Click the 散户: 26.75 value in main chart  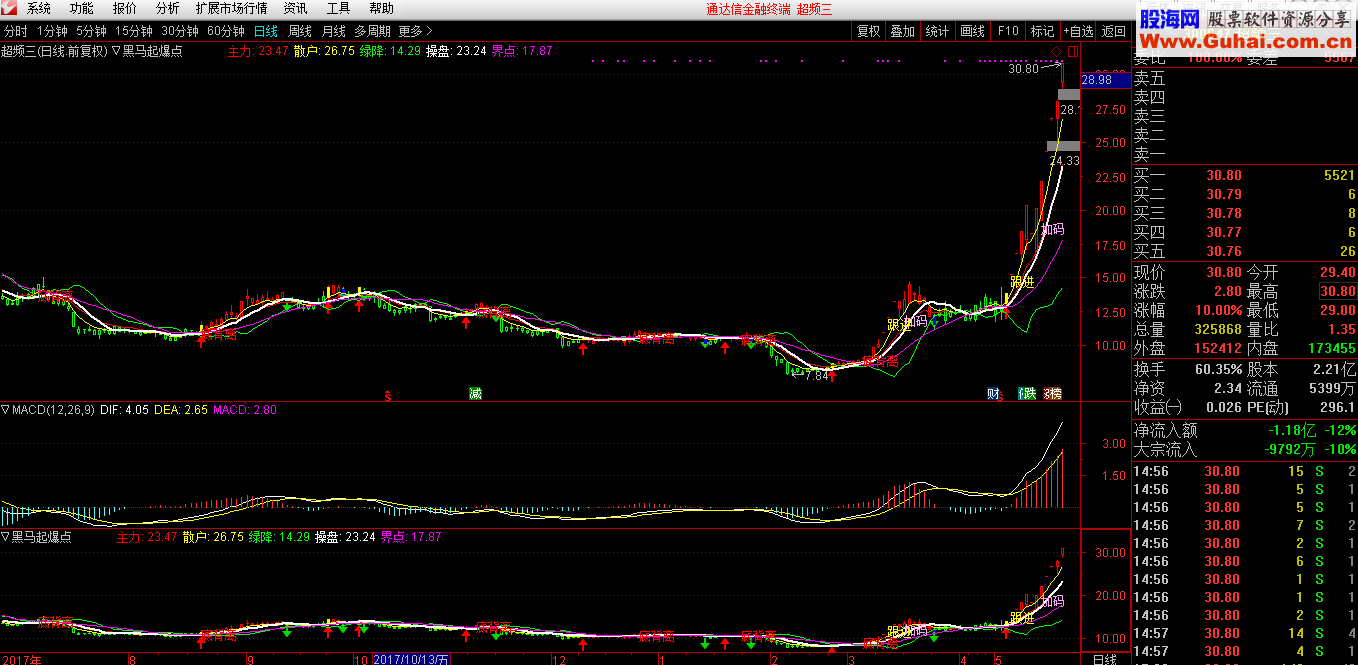(x=325, y=50)
